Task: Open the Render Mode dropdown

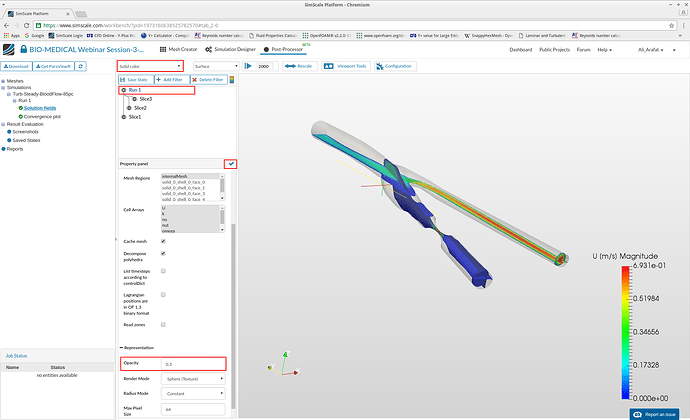Action: (x=193, y=379)
